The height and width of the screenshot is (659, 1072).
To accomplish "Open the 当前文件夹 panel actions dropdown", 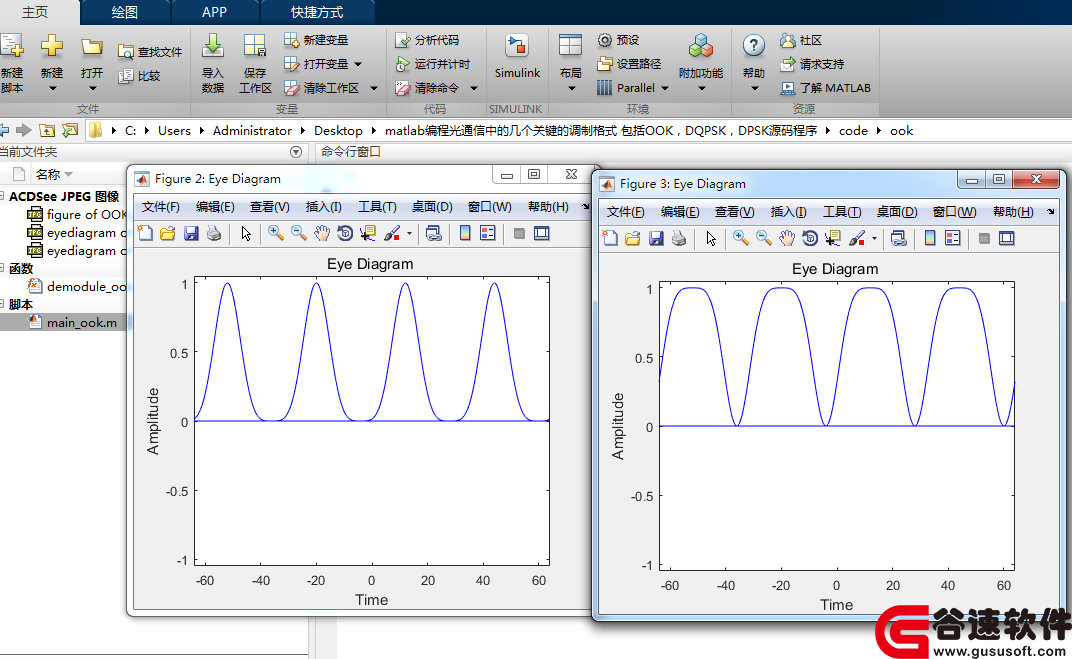I will point(295,152).
